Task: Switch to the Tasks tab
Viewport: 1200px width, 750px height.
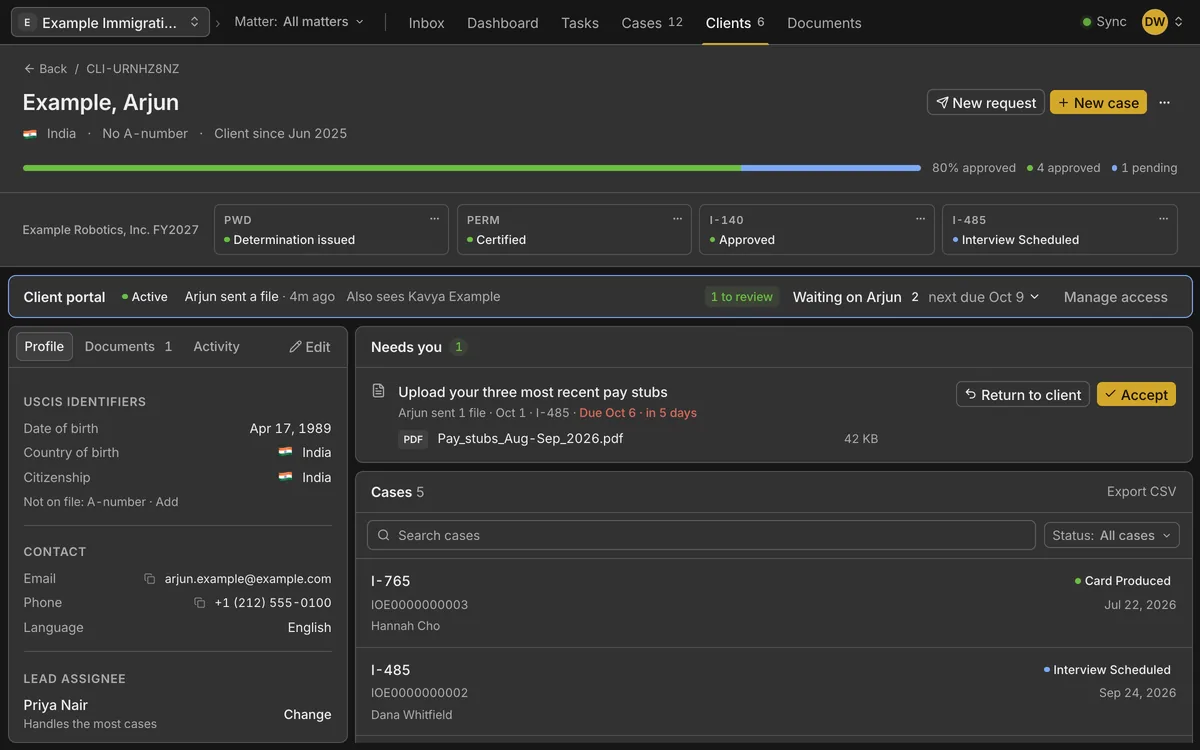Action: tap(580, 23)
